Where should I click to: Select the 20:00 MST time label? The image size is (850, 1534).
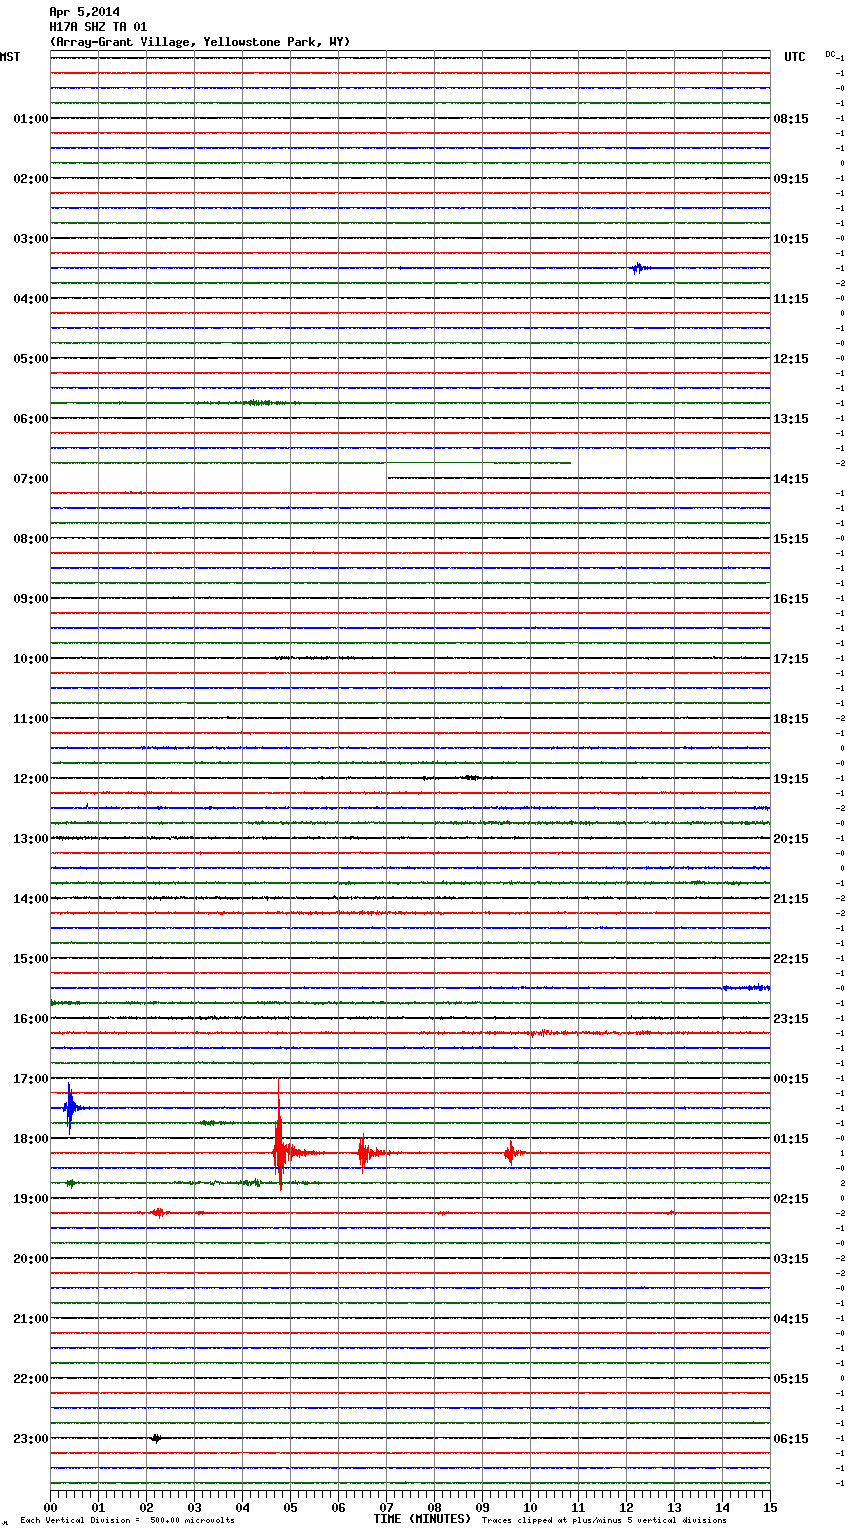[30, 1259]
